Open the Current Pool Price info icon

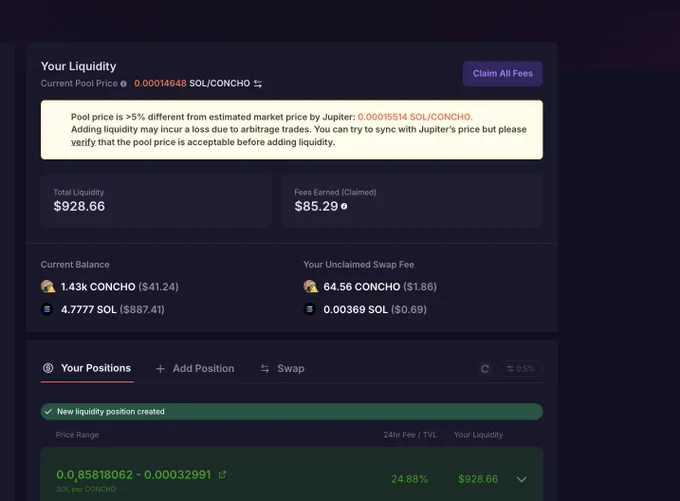click(x=124, y=84)
